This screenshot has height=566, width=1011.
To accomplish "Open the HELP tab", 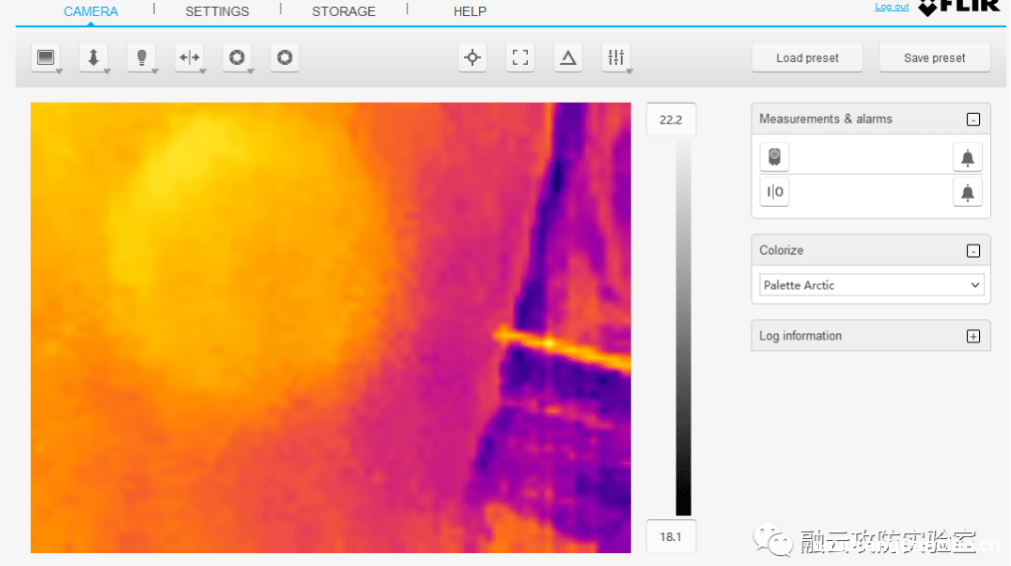I will pyautogui.click(x=470, y=12).
